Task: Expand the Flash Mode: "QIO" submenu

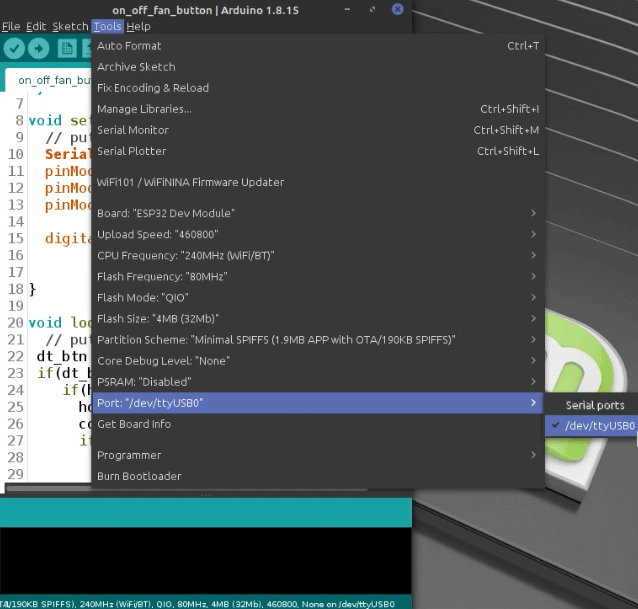Action: 318,298
